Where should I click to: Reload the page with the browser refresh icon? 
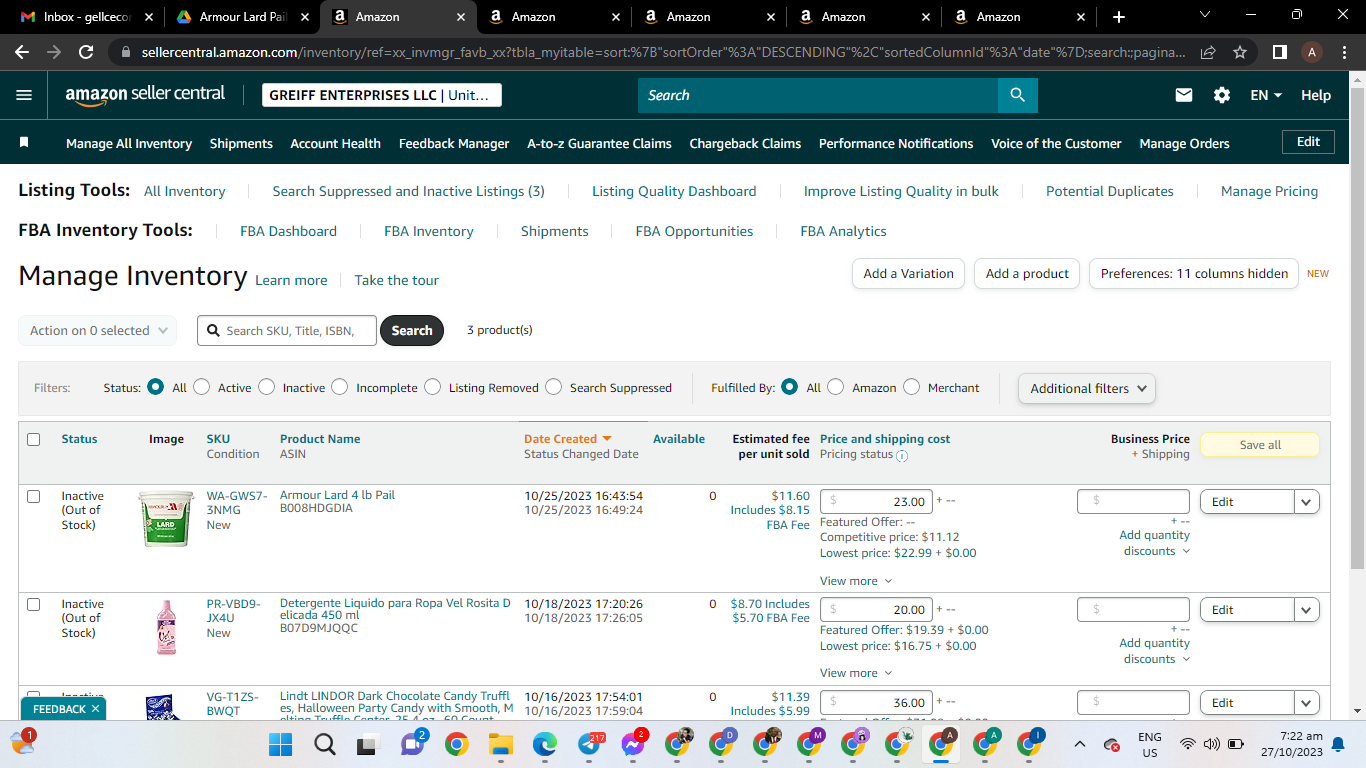86,52
